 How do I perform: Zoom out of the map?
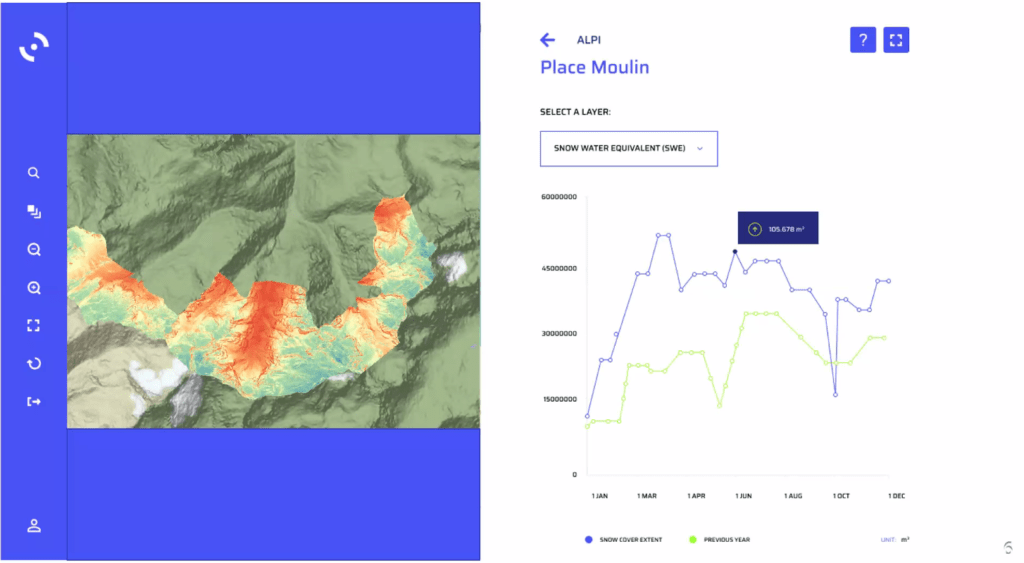pyautogui.click(x=34, y=250)
